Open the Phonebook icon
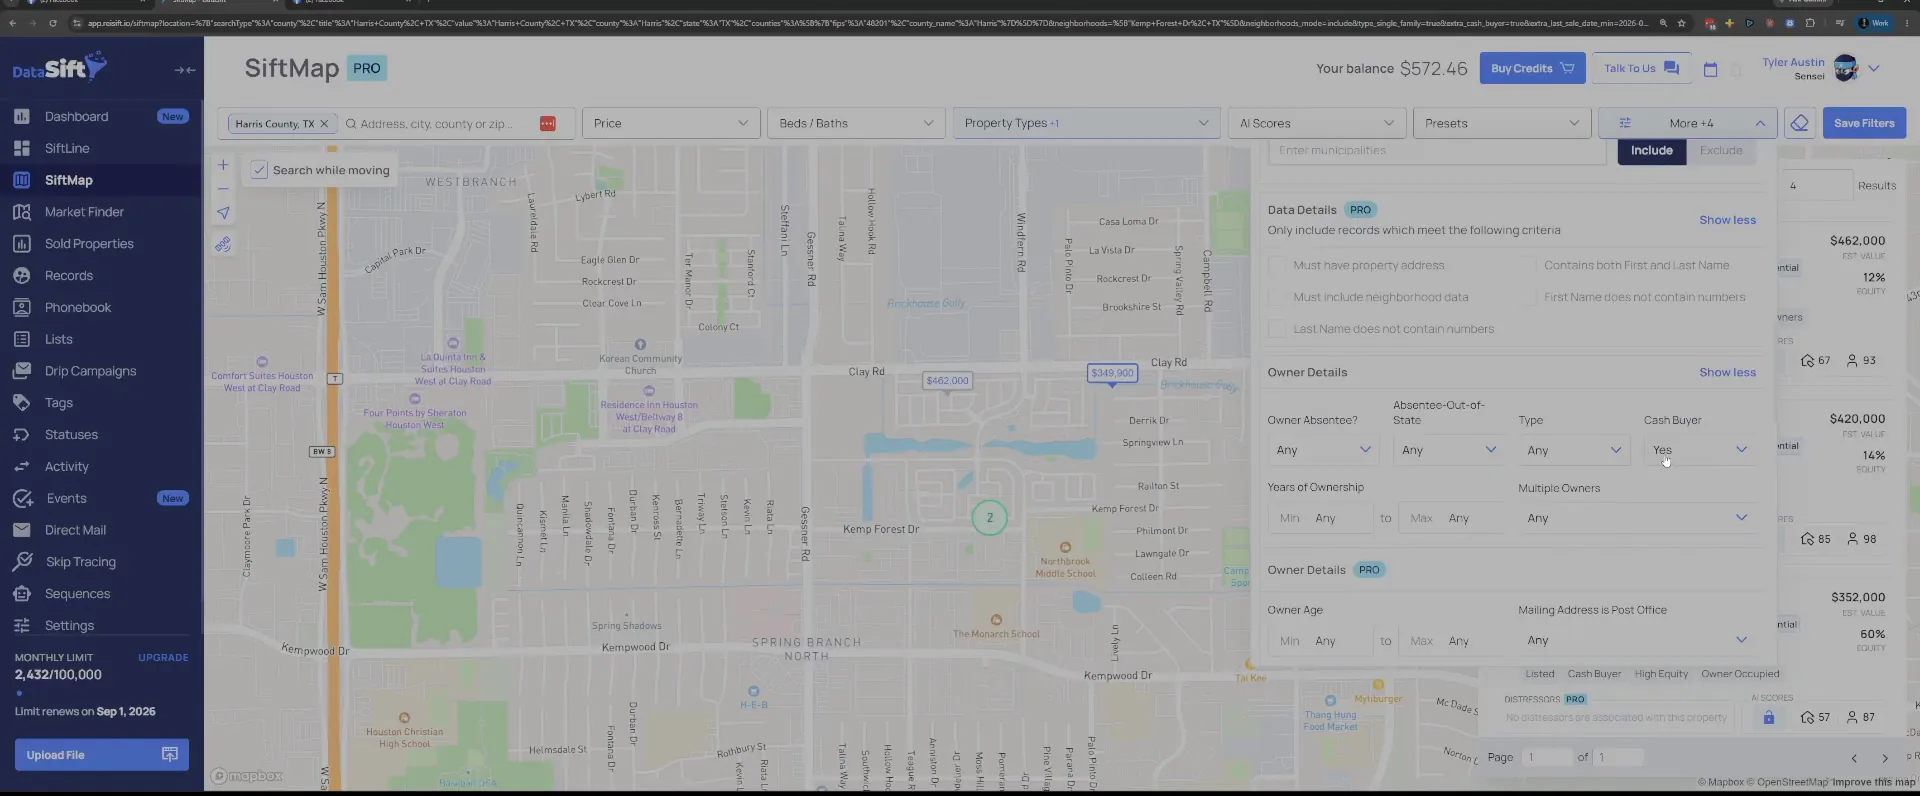This screenshot has height=796, width=1920. pos(22,307)
